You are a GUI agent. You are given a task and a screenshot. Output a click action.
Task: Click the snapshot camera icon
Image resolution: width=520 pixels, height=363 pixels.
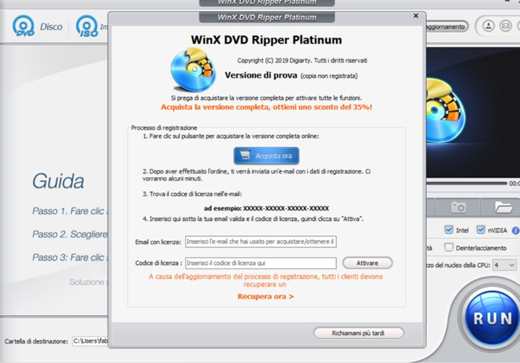click(458, 207)
